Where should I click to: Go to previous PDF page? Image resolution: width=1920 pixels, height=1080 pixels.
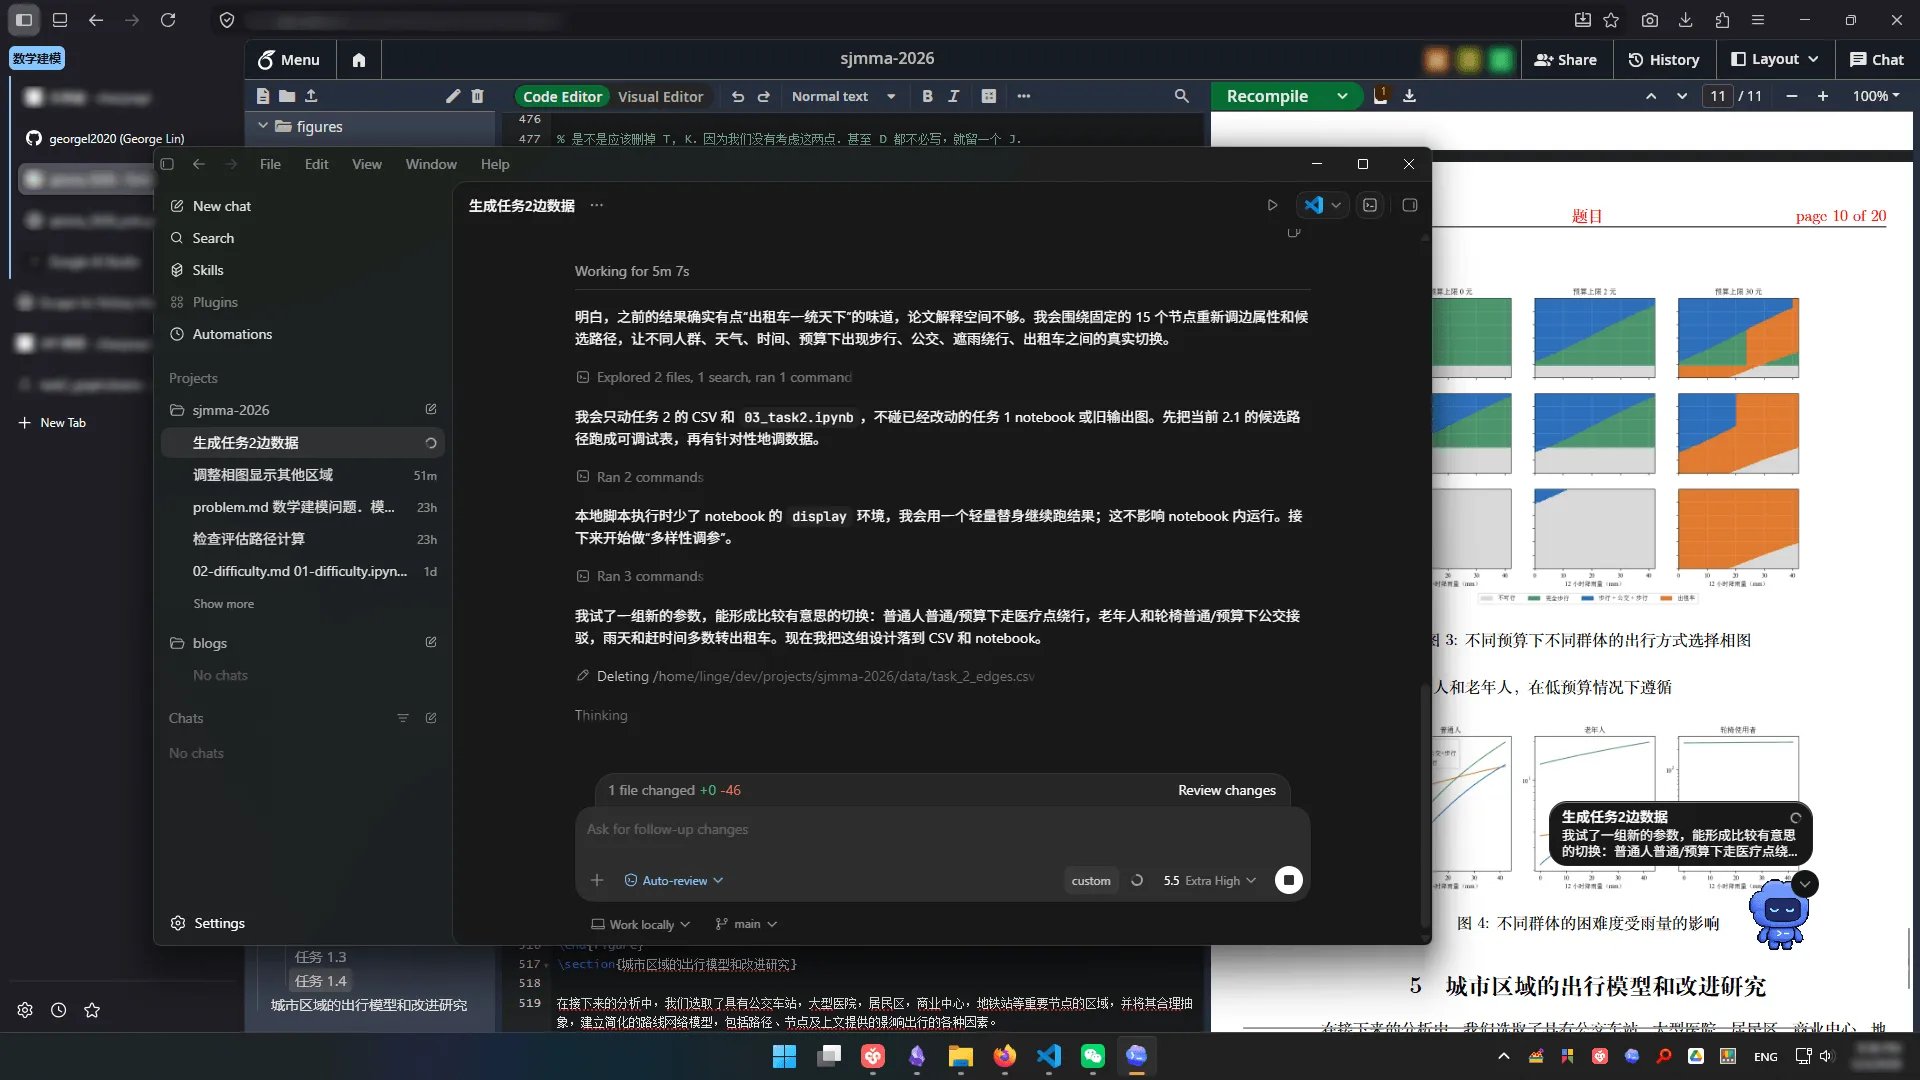[x=1651, y=97]
